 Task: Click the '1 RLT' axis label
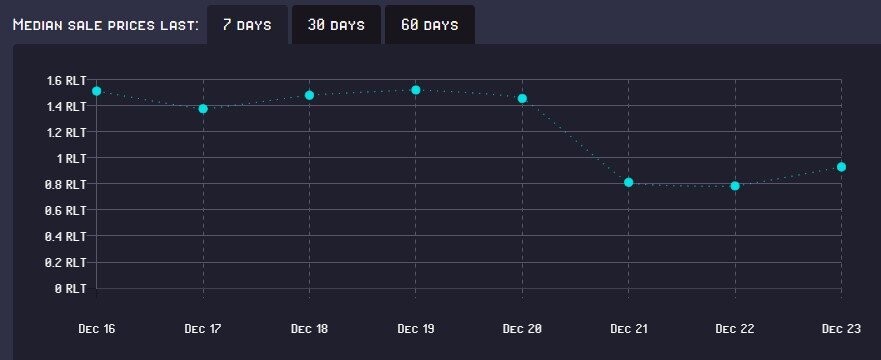click(71, 158)
